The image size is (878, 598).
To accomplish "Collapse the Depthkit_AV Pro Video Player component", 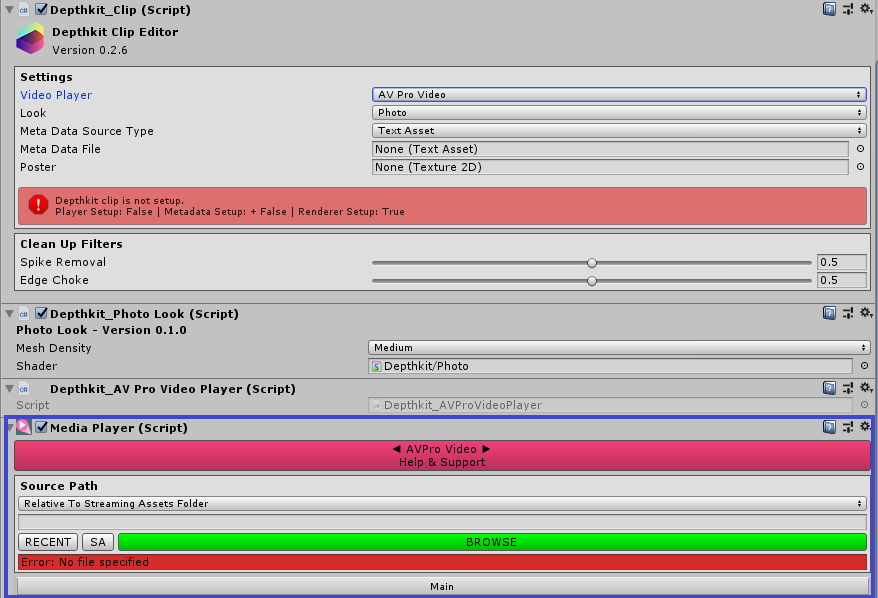I will 10,389.
